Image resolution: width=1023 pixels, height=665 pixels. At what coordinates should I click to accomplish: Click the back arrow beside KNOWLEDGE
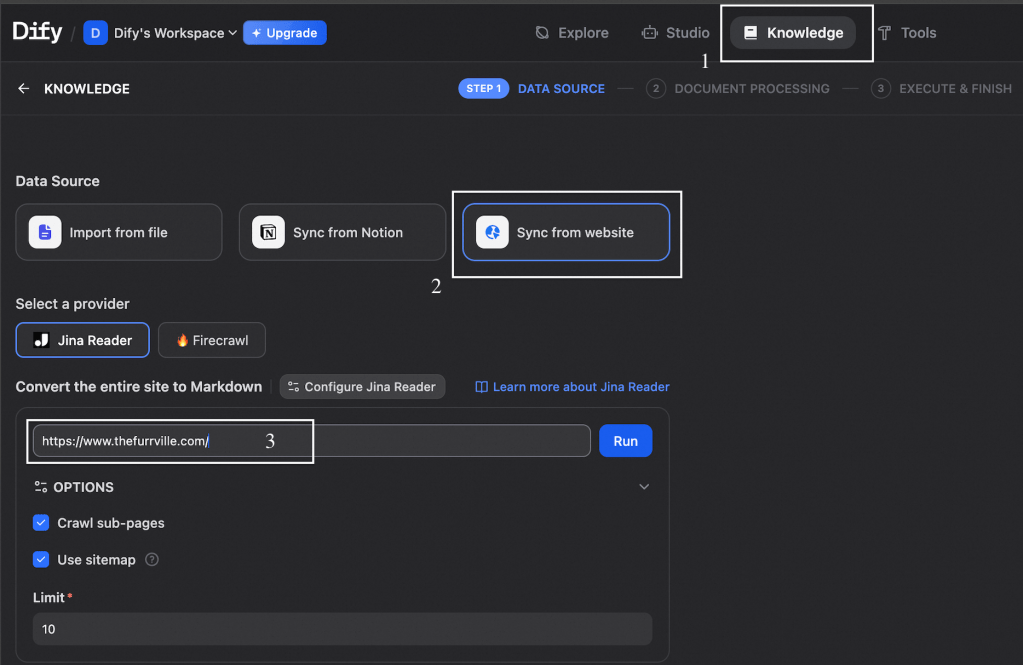[24, 89]
